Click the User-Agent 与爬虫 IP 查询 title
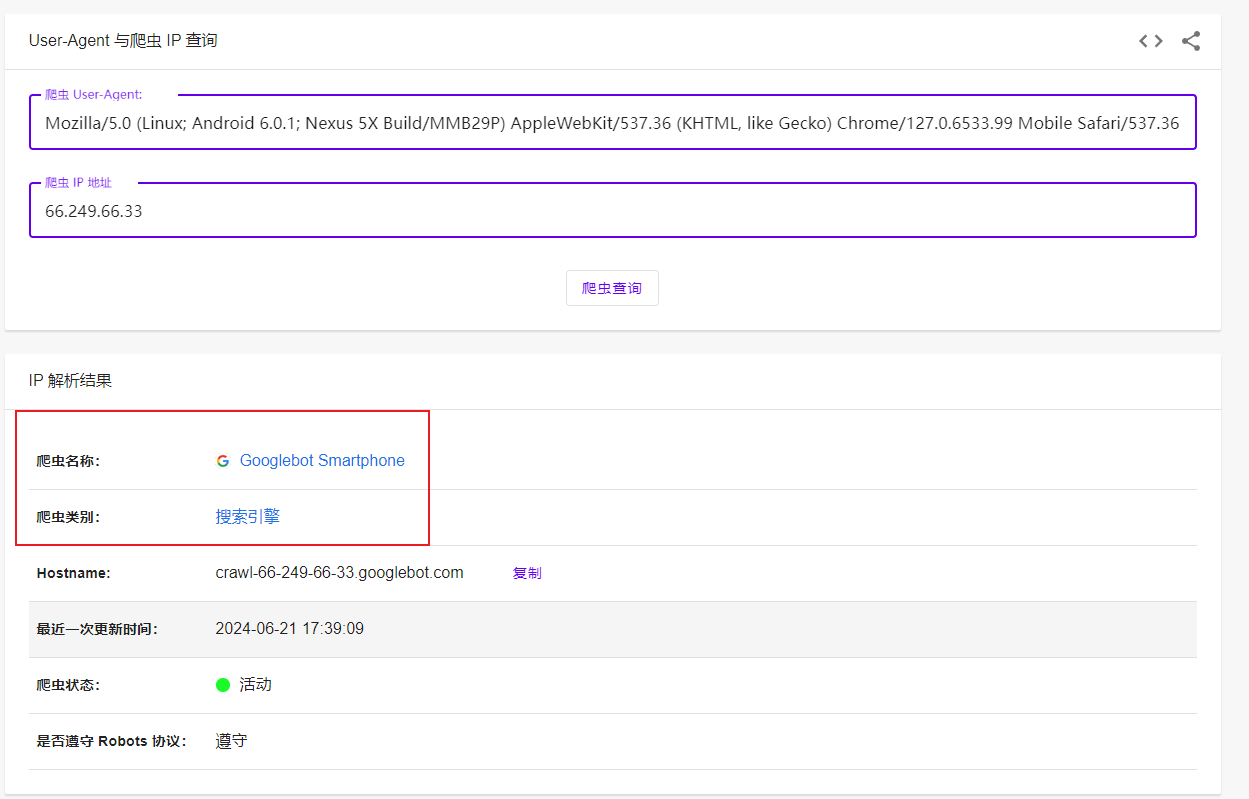 [123, 41]
